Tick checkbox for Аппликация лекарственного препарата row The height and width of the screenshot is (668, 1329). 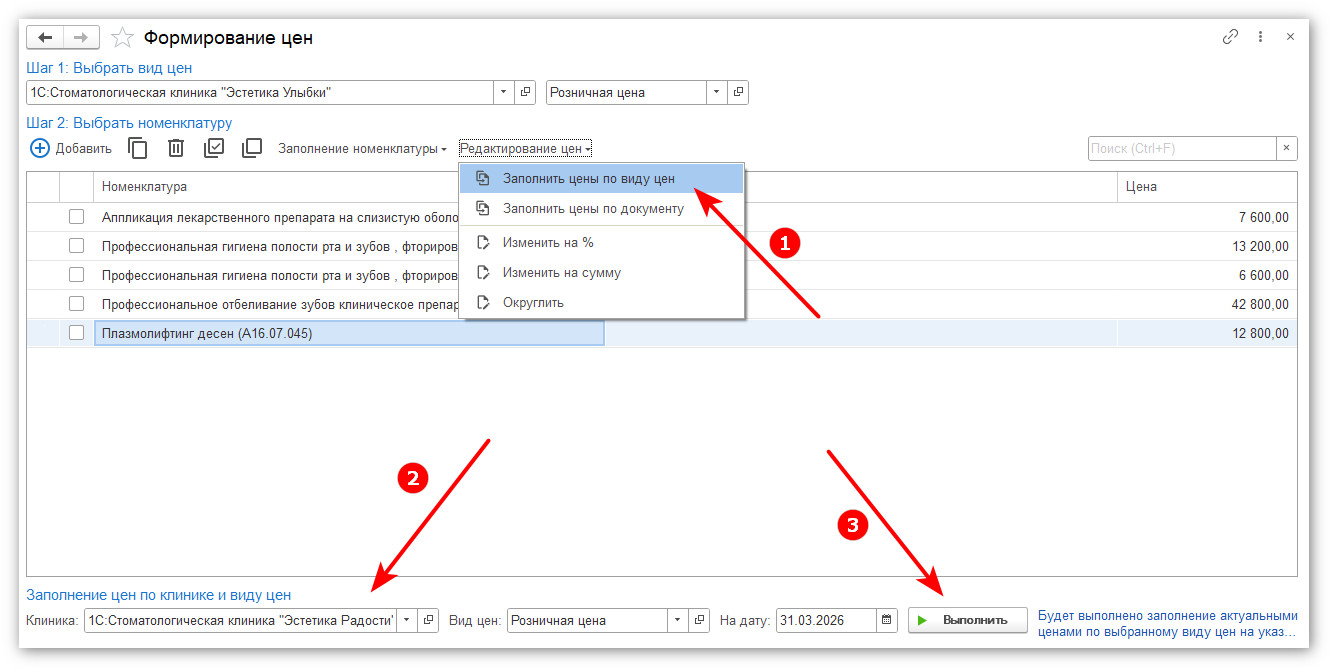point(77,217)
